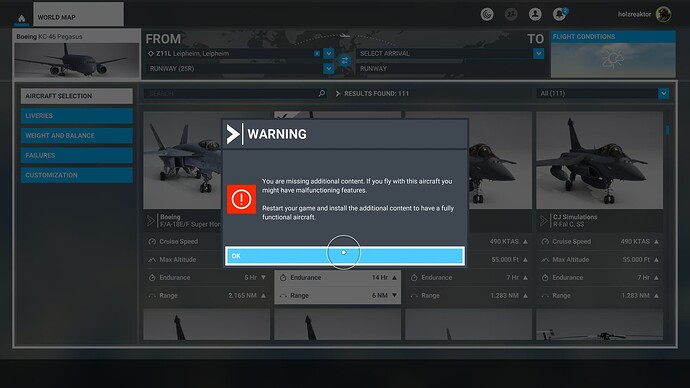
Task: Open the profile icon in the top bar
Action: [x=535, y=15]
